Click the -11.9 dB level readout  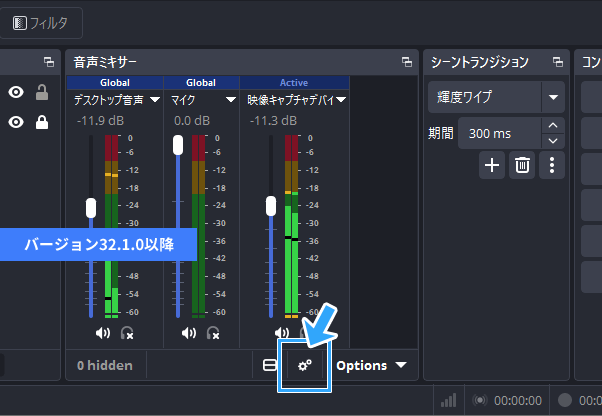[x=100, y=121]
